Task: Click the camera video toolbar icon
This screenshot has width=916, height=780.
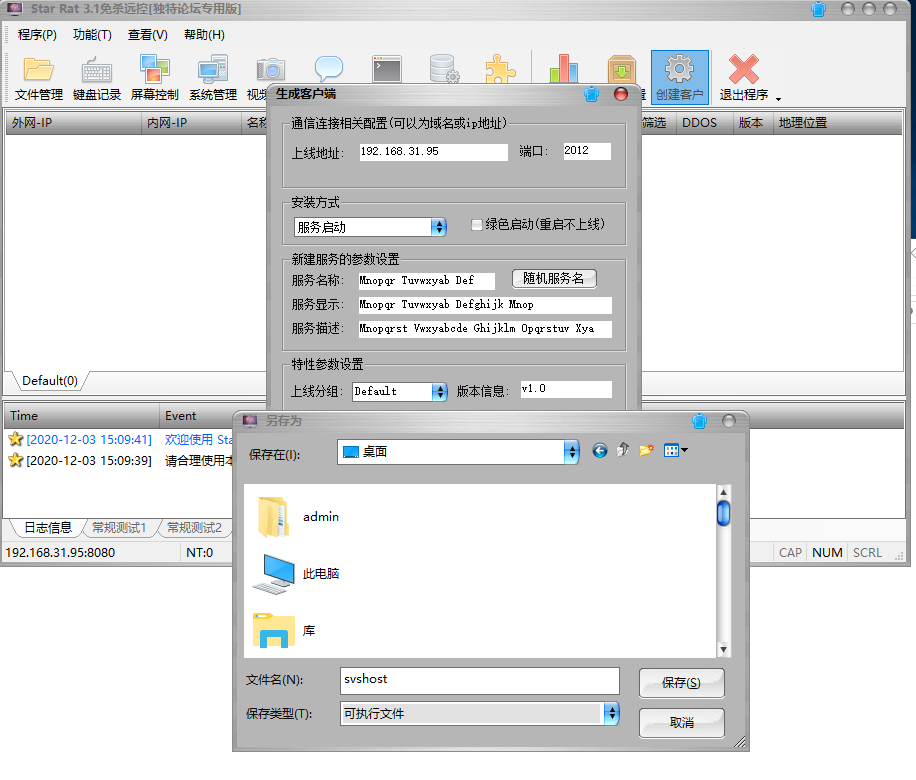Action: (x=270, y=70)
